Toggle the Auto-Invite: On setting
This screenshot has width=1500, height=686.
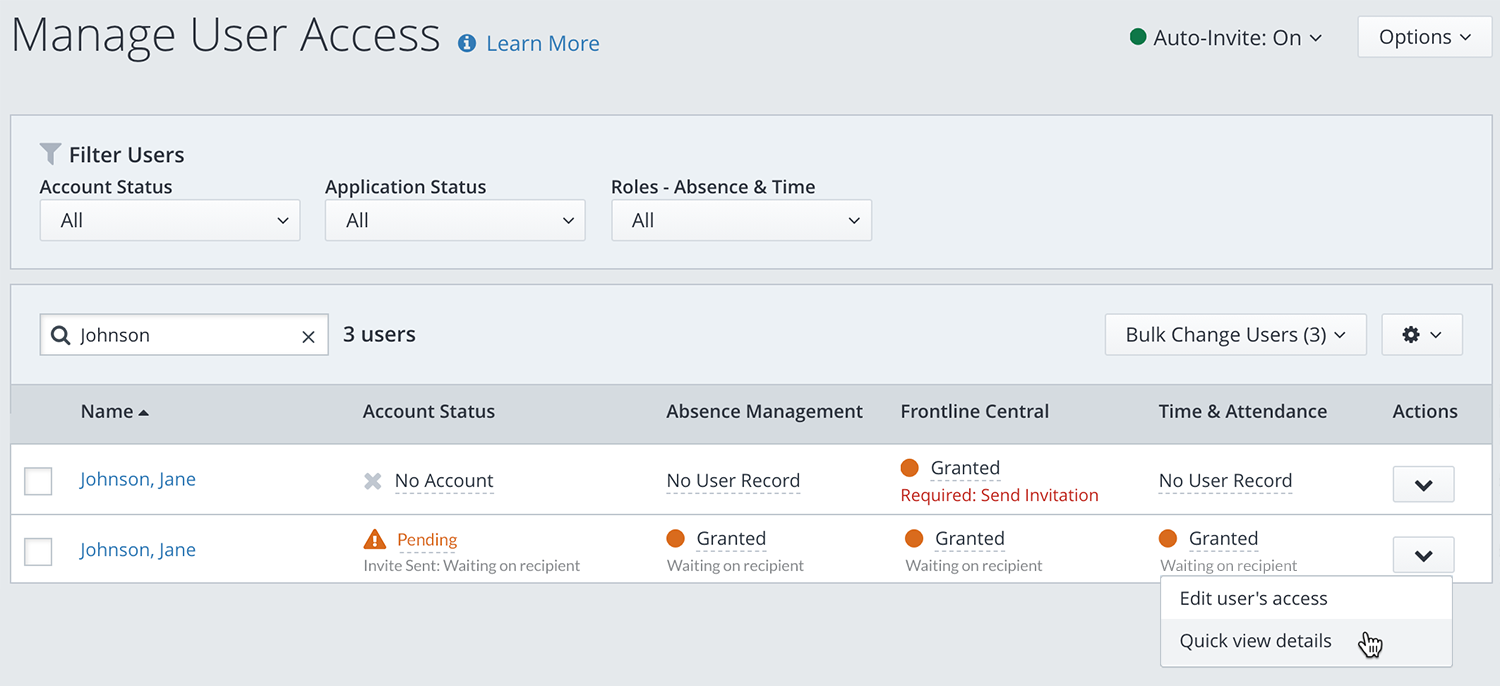(1226, 38)
